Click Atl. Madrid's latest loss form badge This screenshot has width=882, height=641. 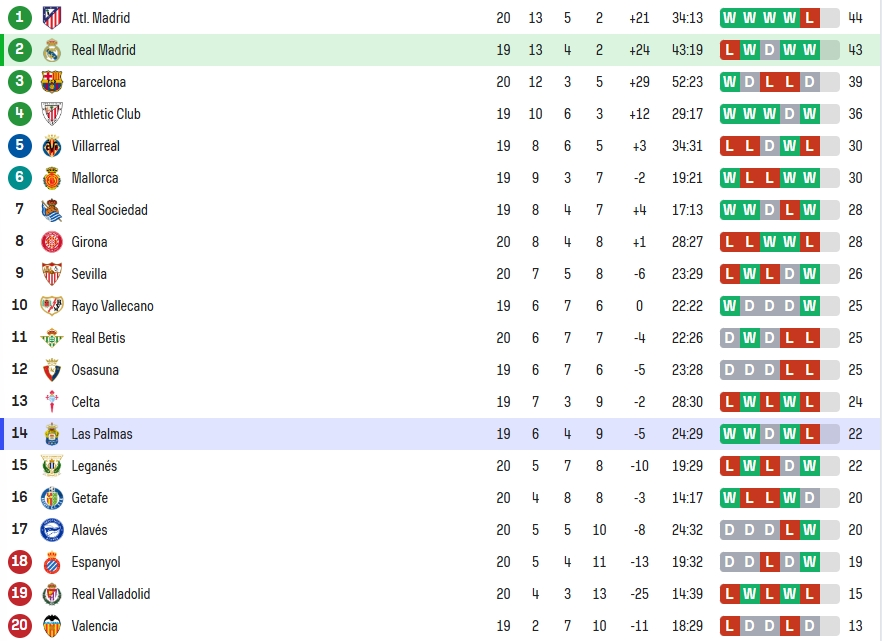tap(809, 18)
